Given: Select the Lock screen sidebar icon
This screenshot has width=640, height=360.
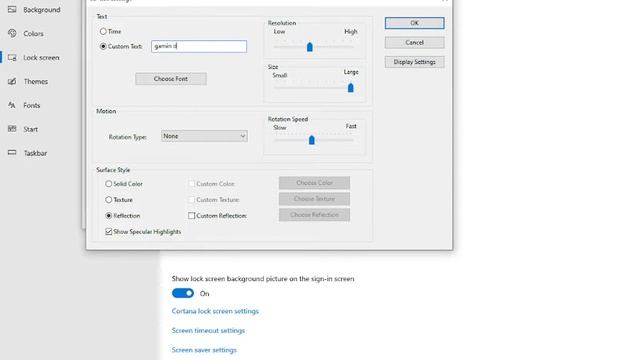Looking at the screenshot, I should [x=12, y=57].
